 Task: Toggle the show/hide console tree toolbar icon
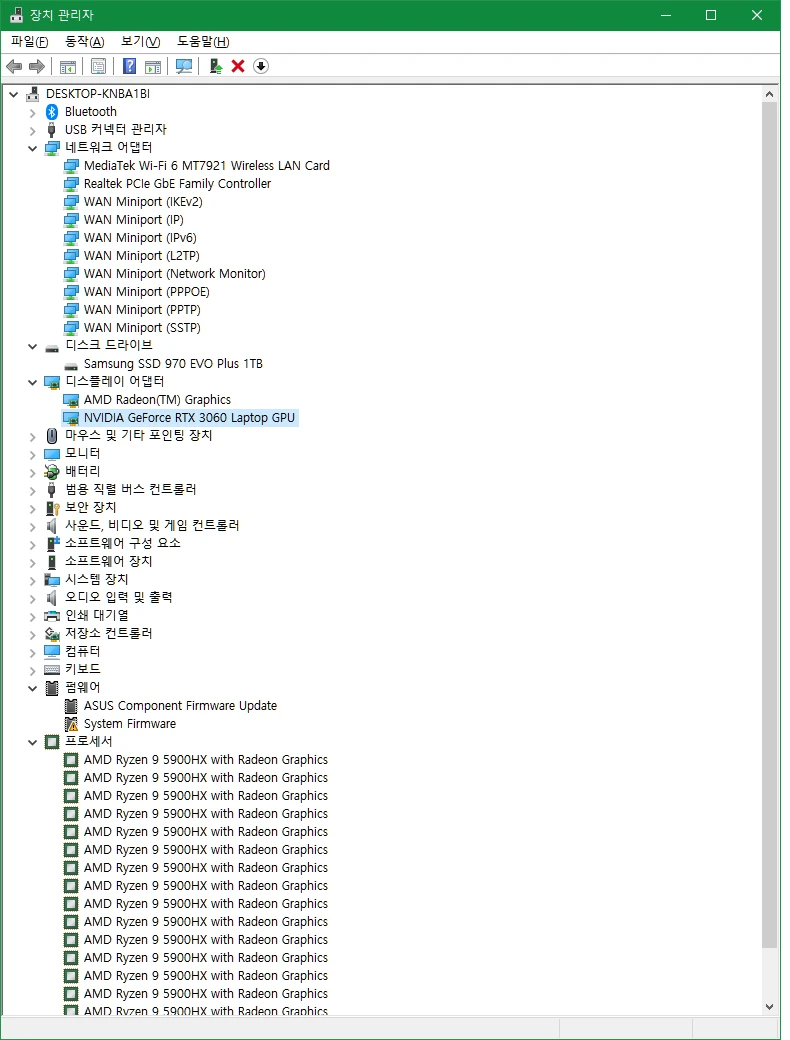tap(68, 66)
